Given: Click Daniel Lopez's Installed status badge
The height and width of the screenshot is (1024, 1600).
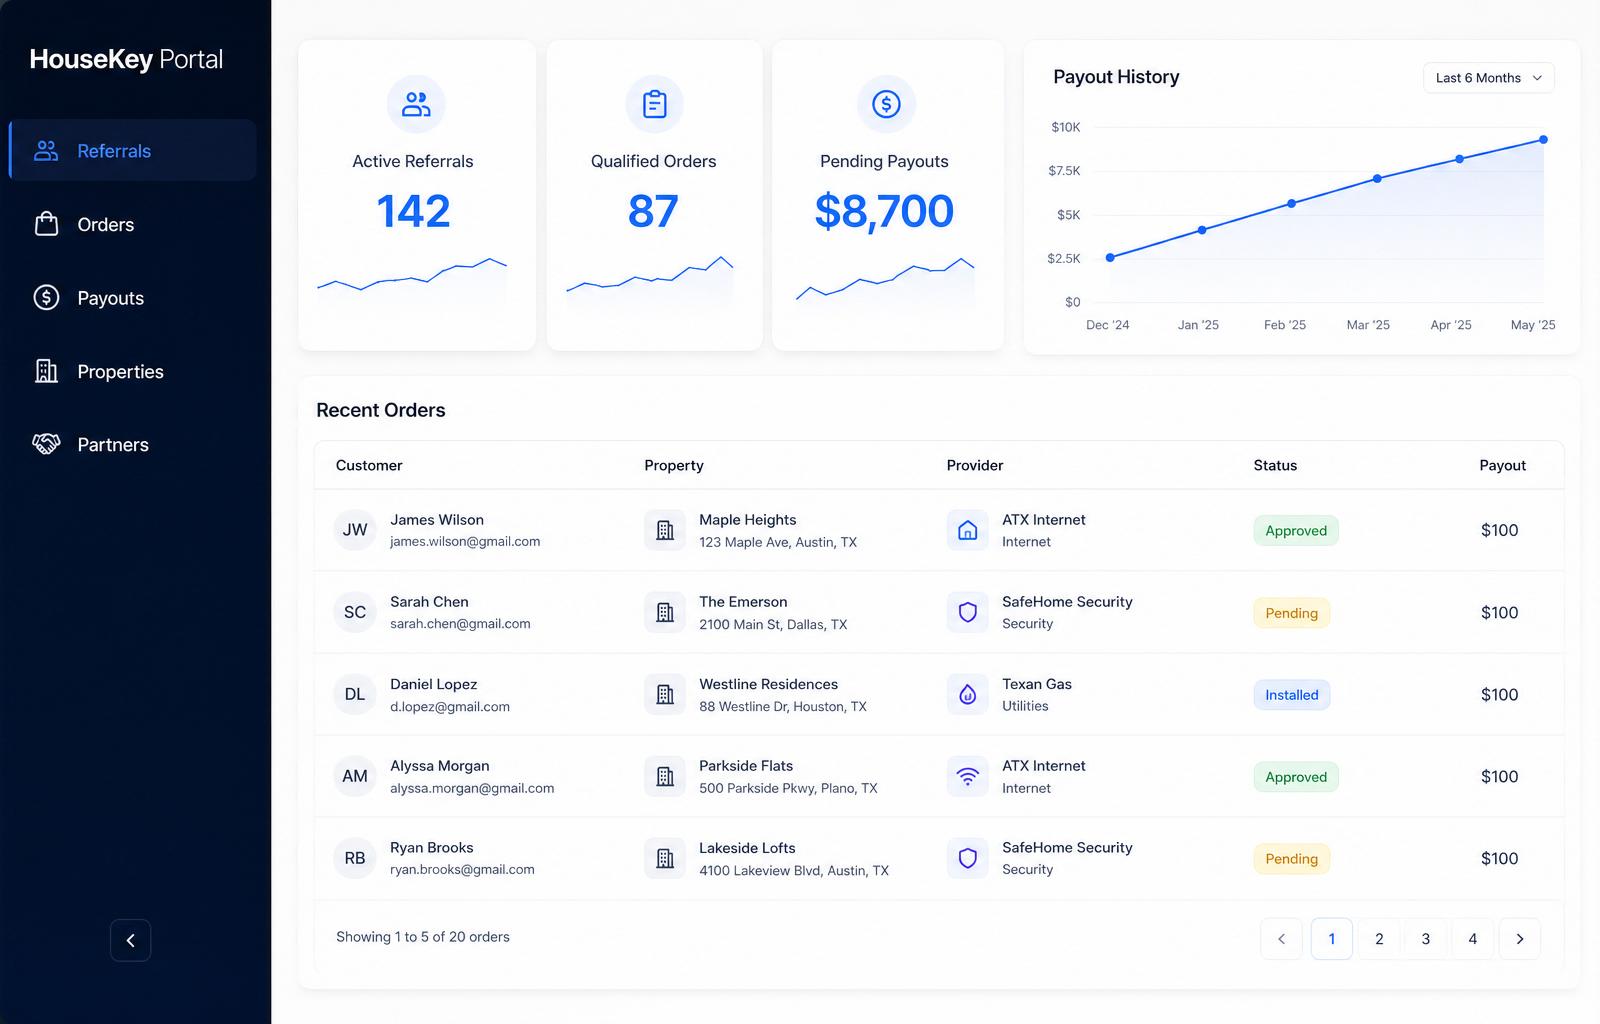Looking at the screenshot, I should click(x=1292, y=695).
